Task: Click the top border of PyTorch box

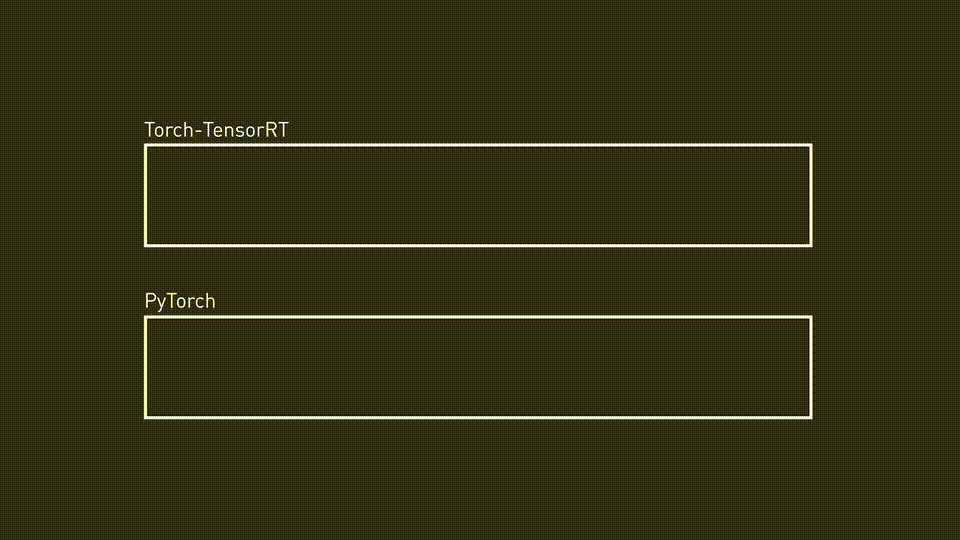Action: point(478,318)
